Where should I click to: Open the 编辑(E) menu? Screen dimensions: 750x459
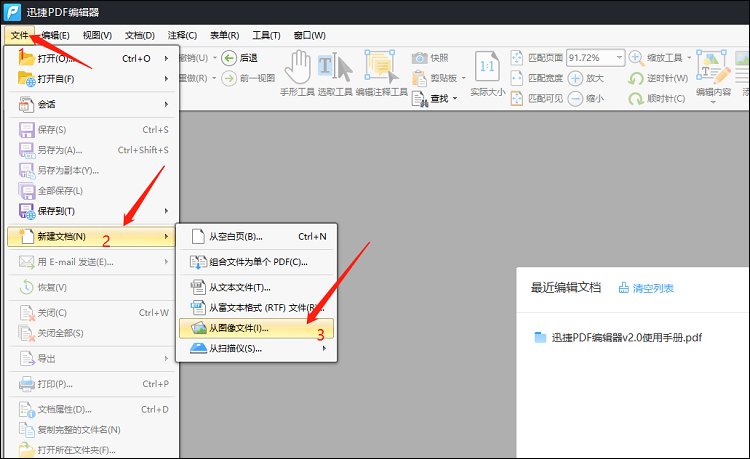(55, 35)
